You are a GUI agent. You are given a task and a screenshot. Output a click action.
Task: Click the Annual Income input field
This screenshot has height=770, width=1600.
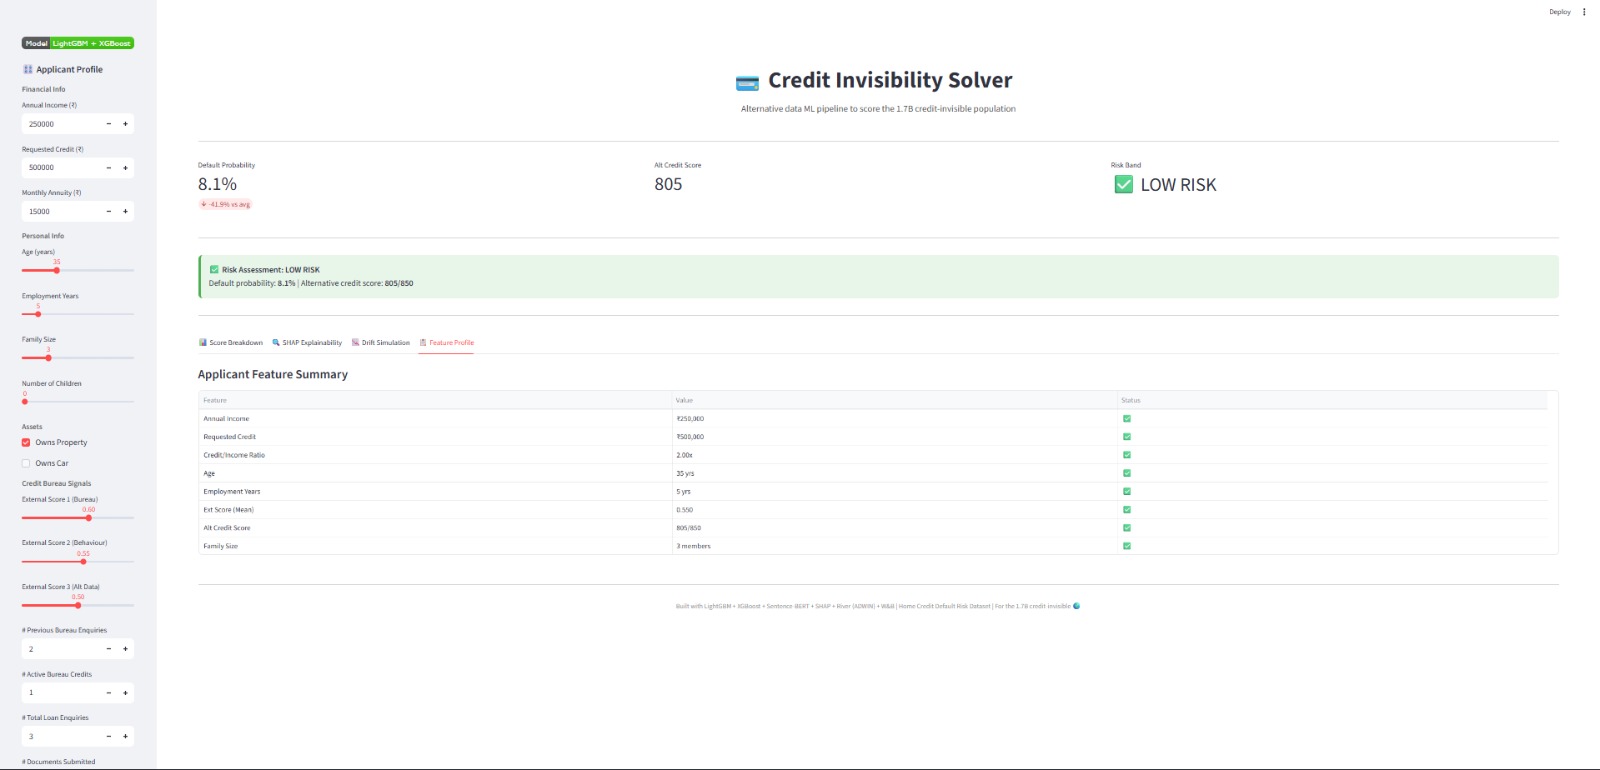(62, 124)
